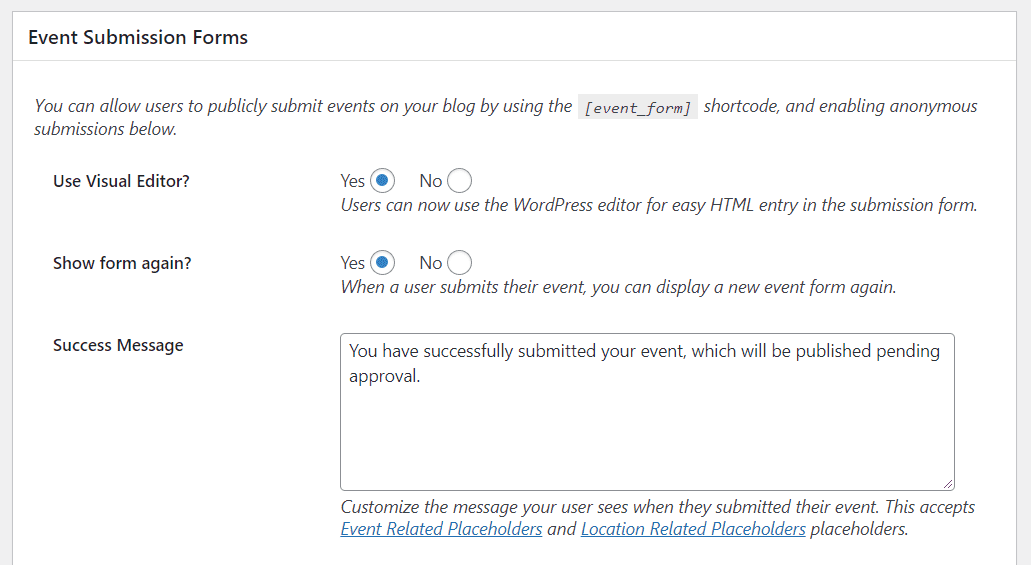Click the 'display a new event form again' description
The image size is (1031, 565).
click(618, 287)
